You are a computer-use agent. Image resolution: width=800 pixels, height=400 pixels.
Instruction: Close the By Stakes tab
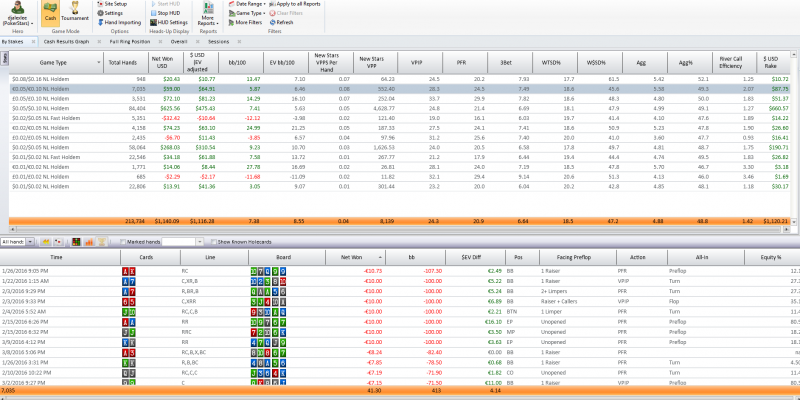click(33, 42)
